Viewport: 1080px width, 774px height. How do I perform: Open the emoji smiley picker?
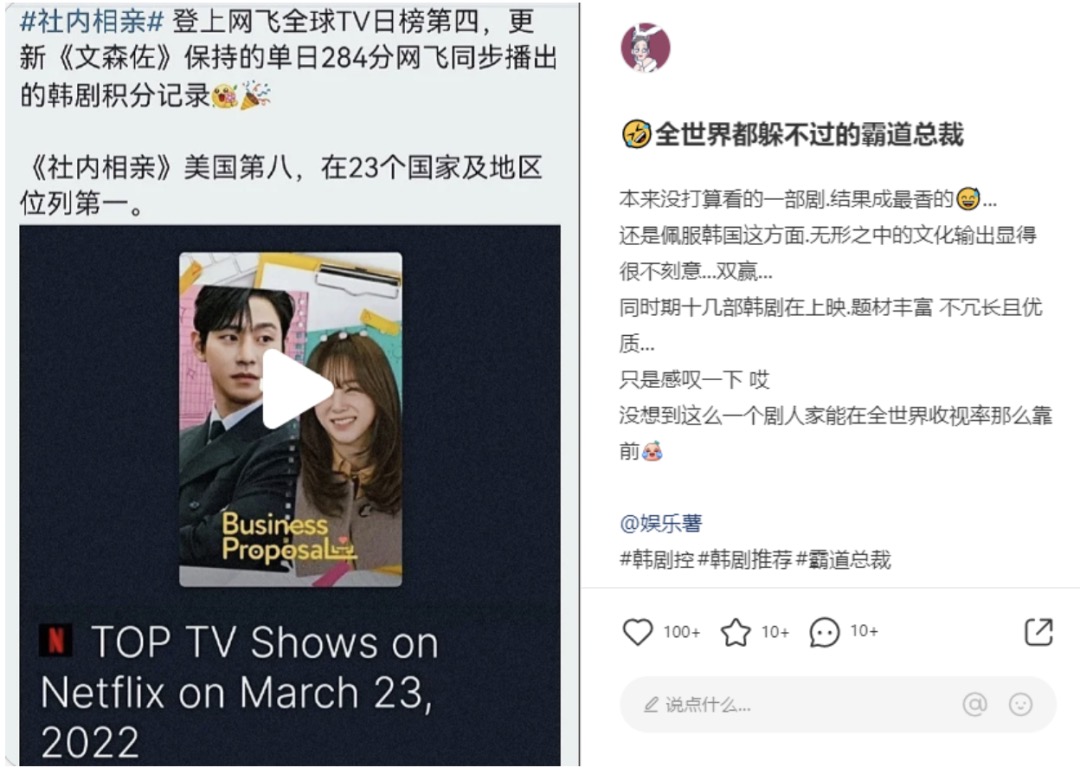1020,704
